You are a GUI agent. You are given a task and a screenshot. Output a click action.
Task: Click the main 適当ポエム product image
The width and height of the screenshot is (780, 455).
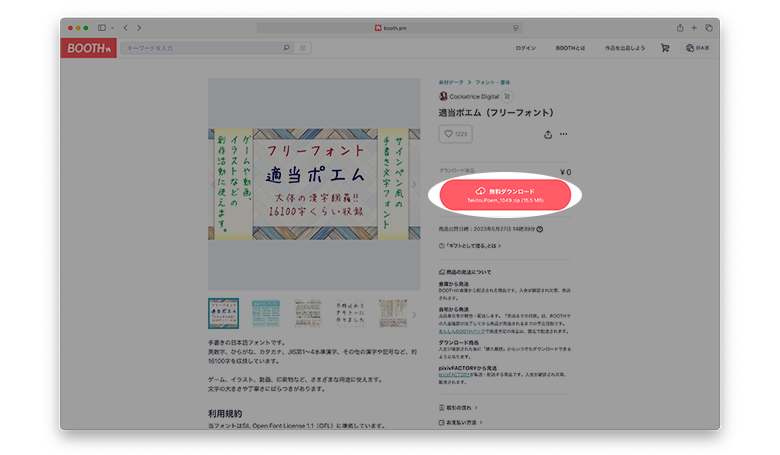(314, 184)
